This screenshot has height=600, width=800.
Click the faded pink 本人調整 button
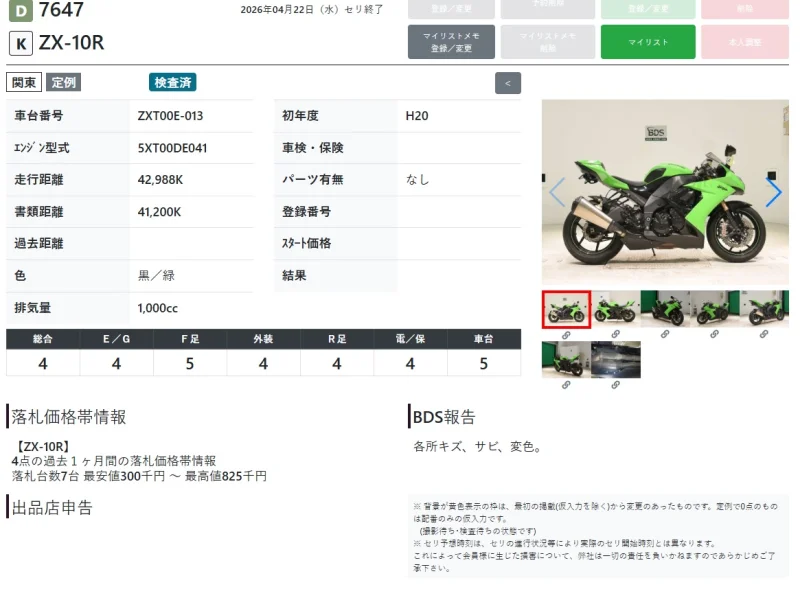(x=745, y=42)
